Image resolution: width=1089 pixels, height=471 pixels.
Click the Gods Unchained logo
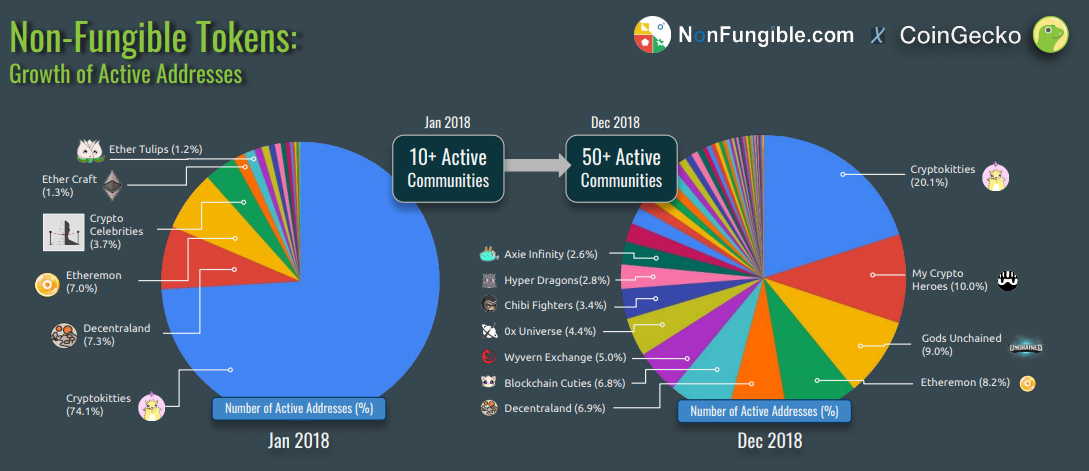coord(1026,345)
